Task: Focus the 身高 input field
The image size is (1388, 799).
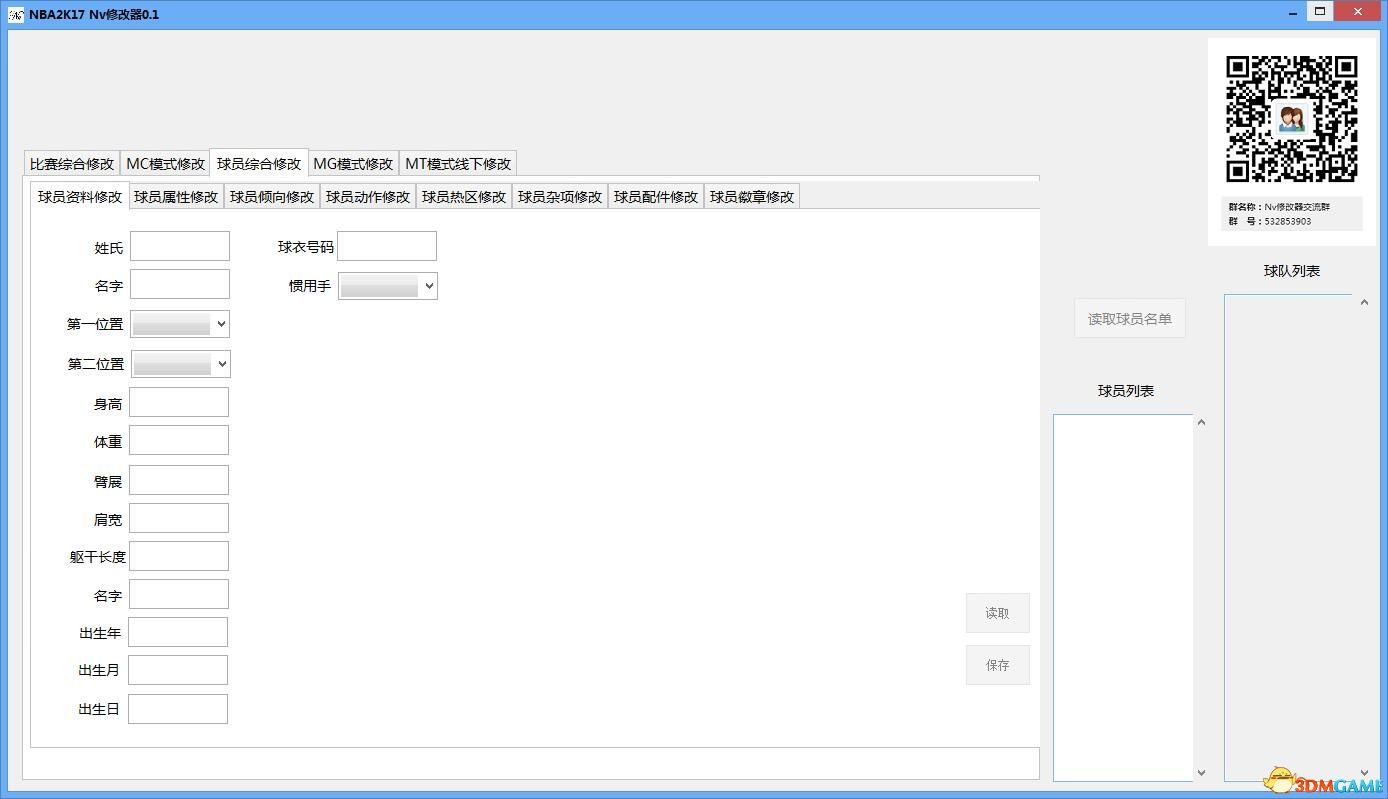Action: tap(179, 402)
